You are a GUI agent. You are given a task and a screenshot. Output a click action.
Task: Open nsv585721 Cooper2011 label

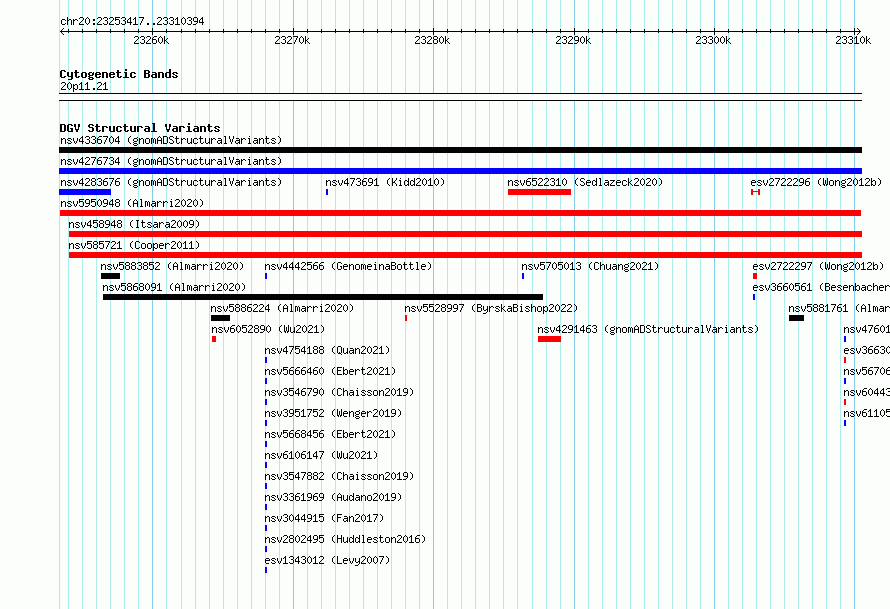[134, 245]
